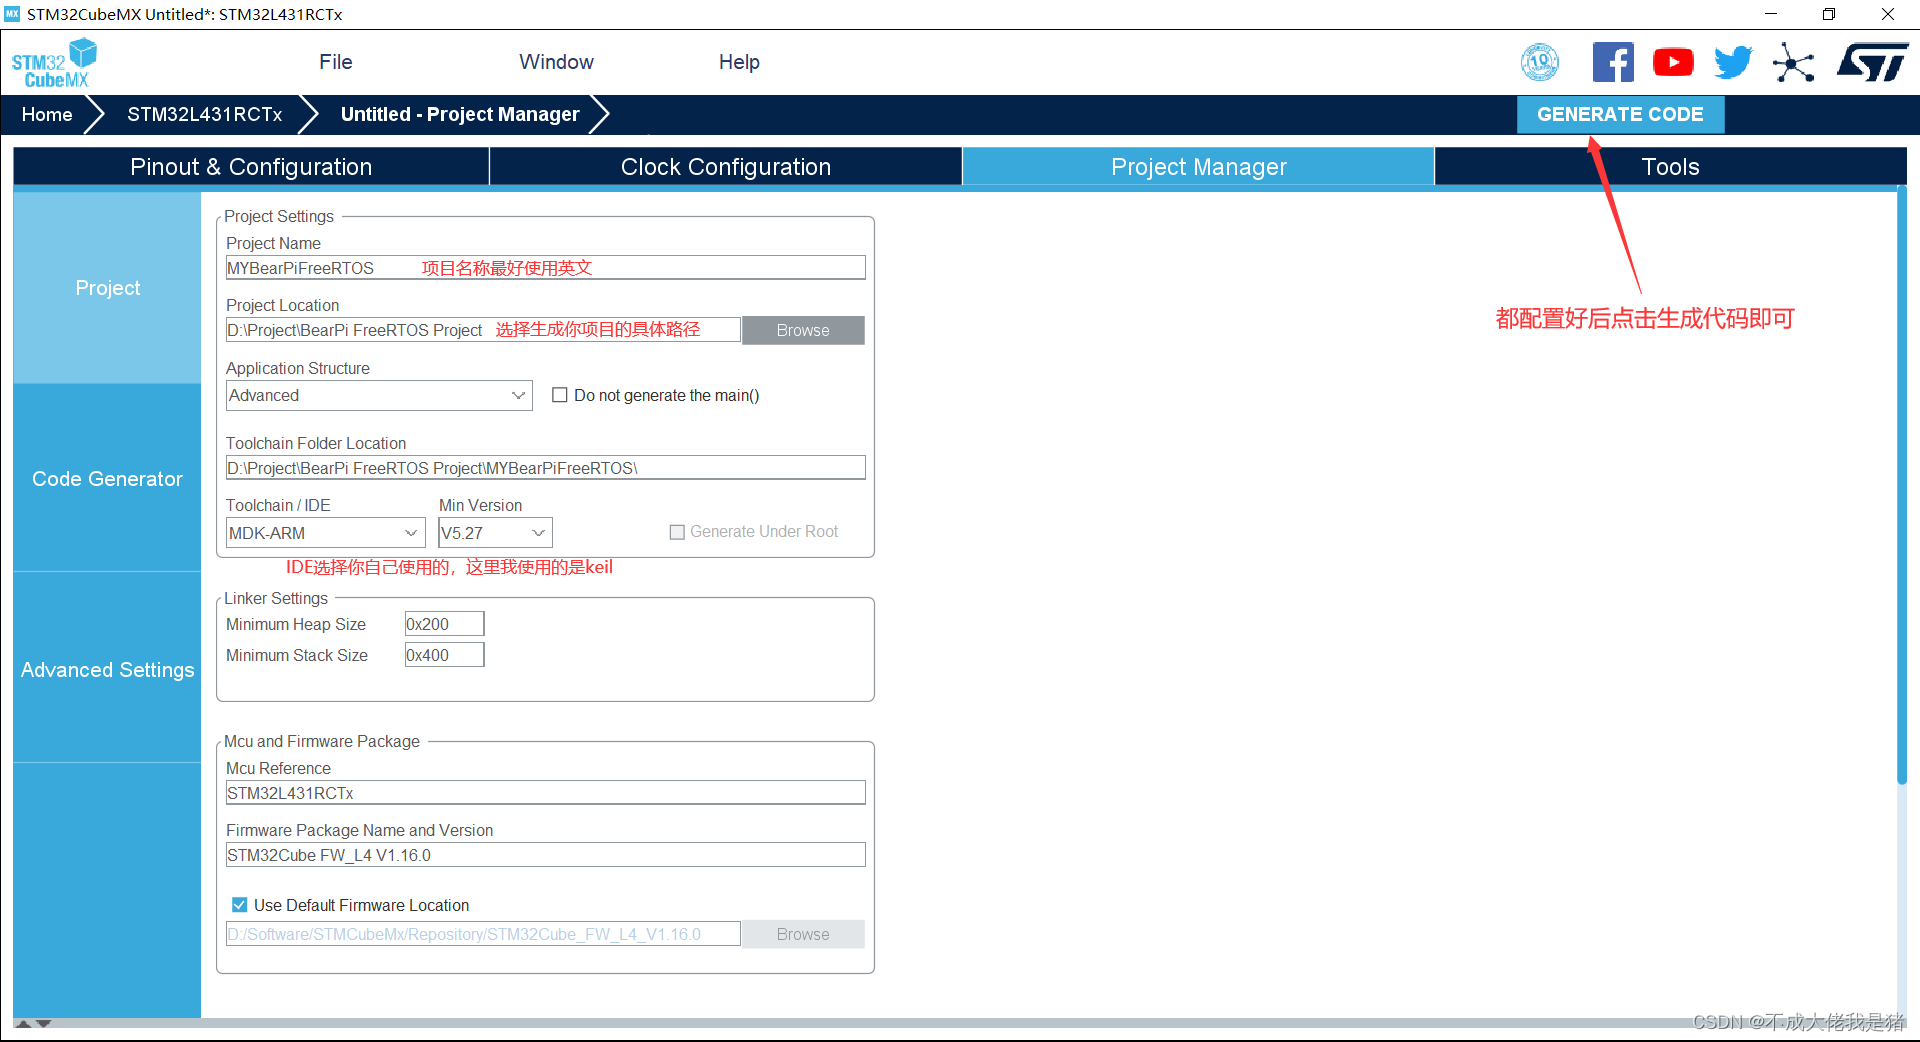Edit the Minimum Stack Size field

444,655
